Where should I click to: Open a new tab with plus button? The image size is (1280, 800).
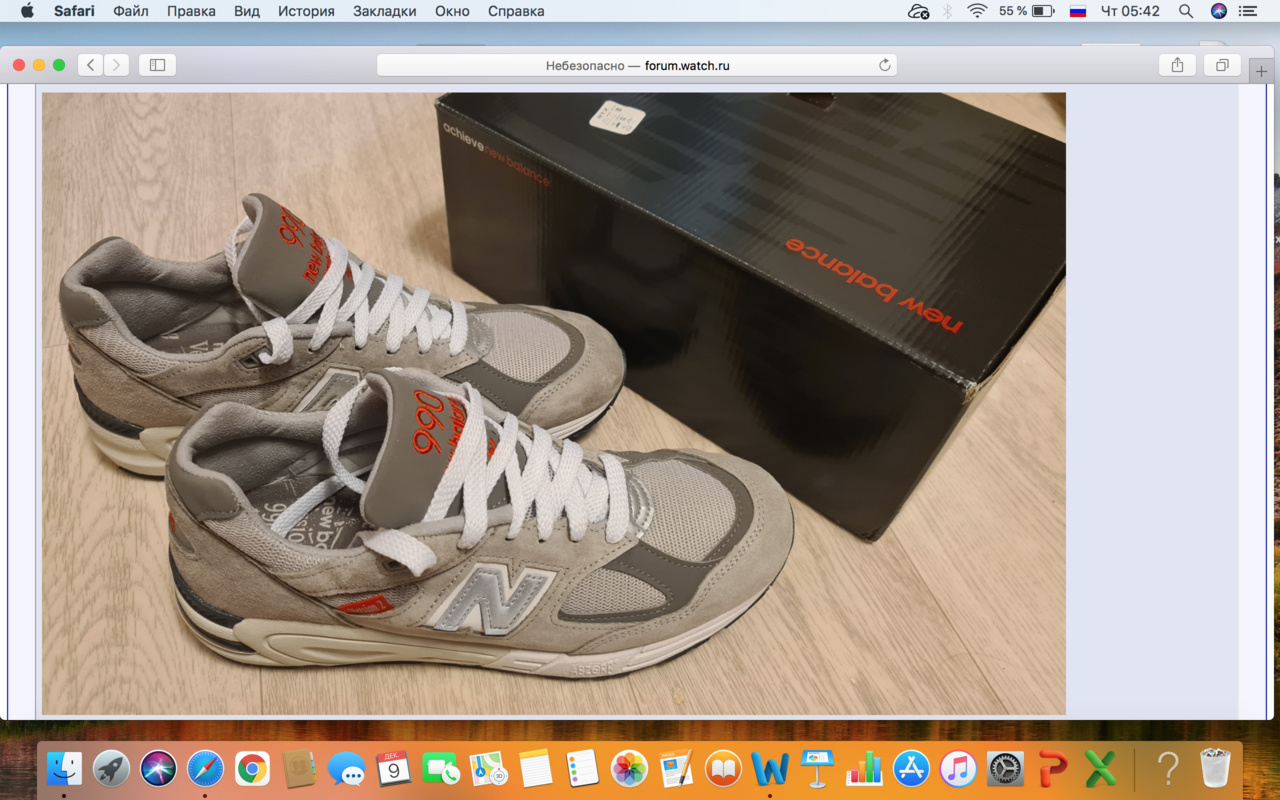(1261, 71)
